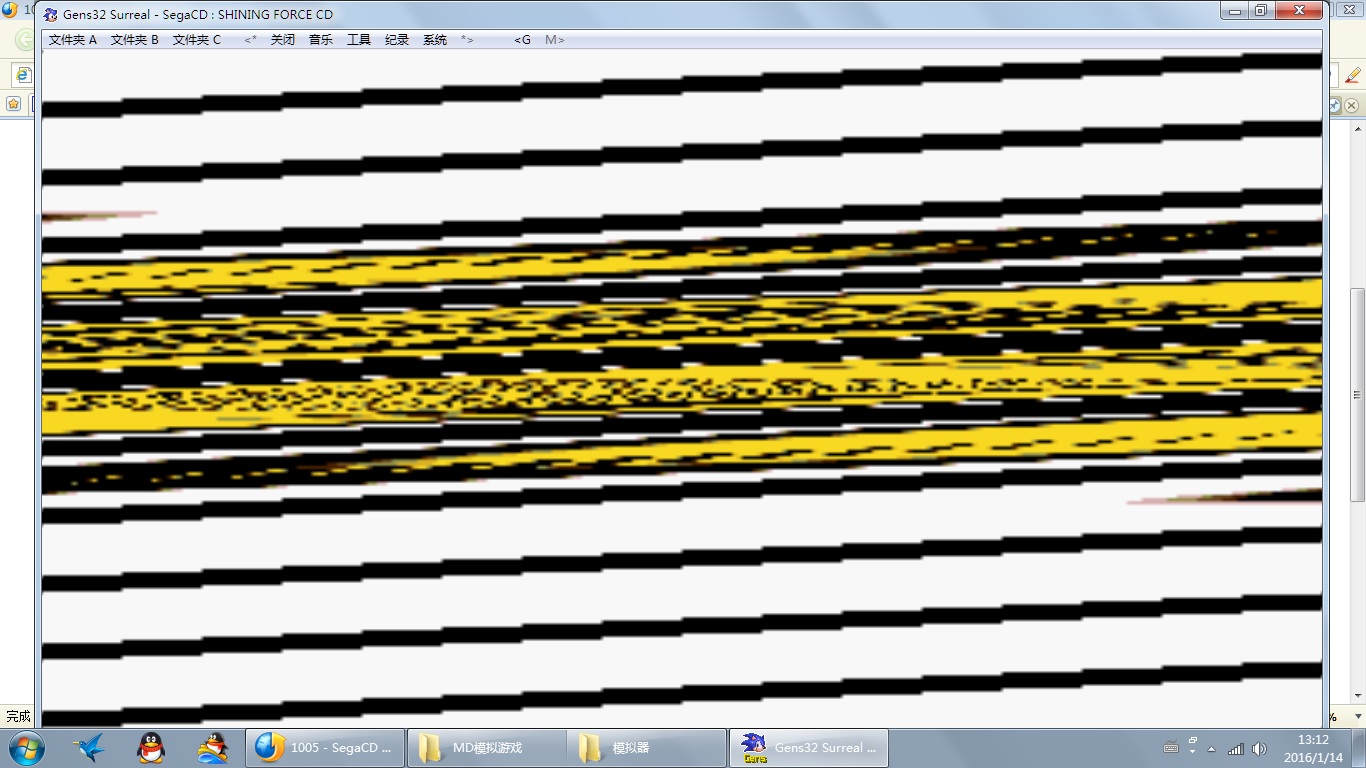Click the round X icon in browser toolbar
The width and height of the screenshot is (1366, 768).
point(1351,105)
